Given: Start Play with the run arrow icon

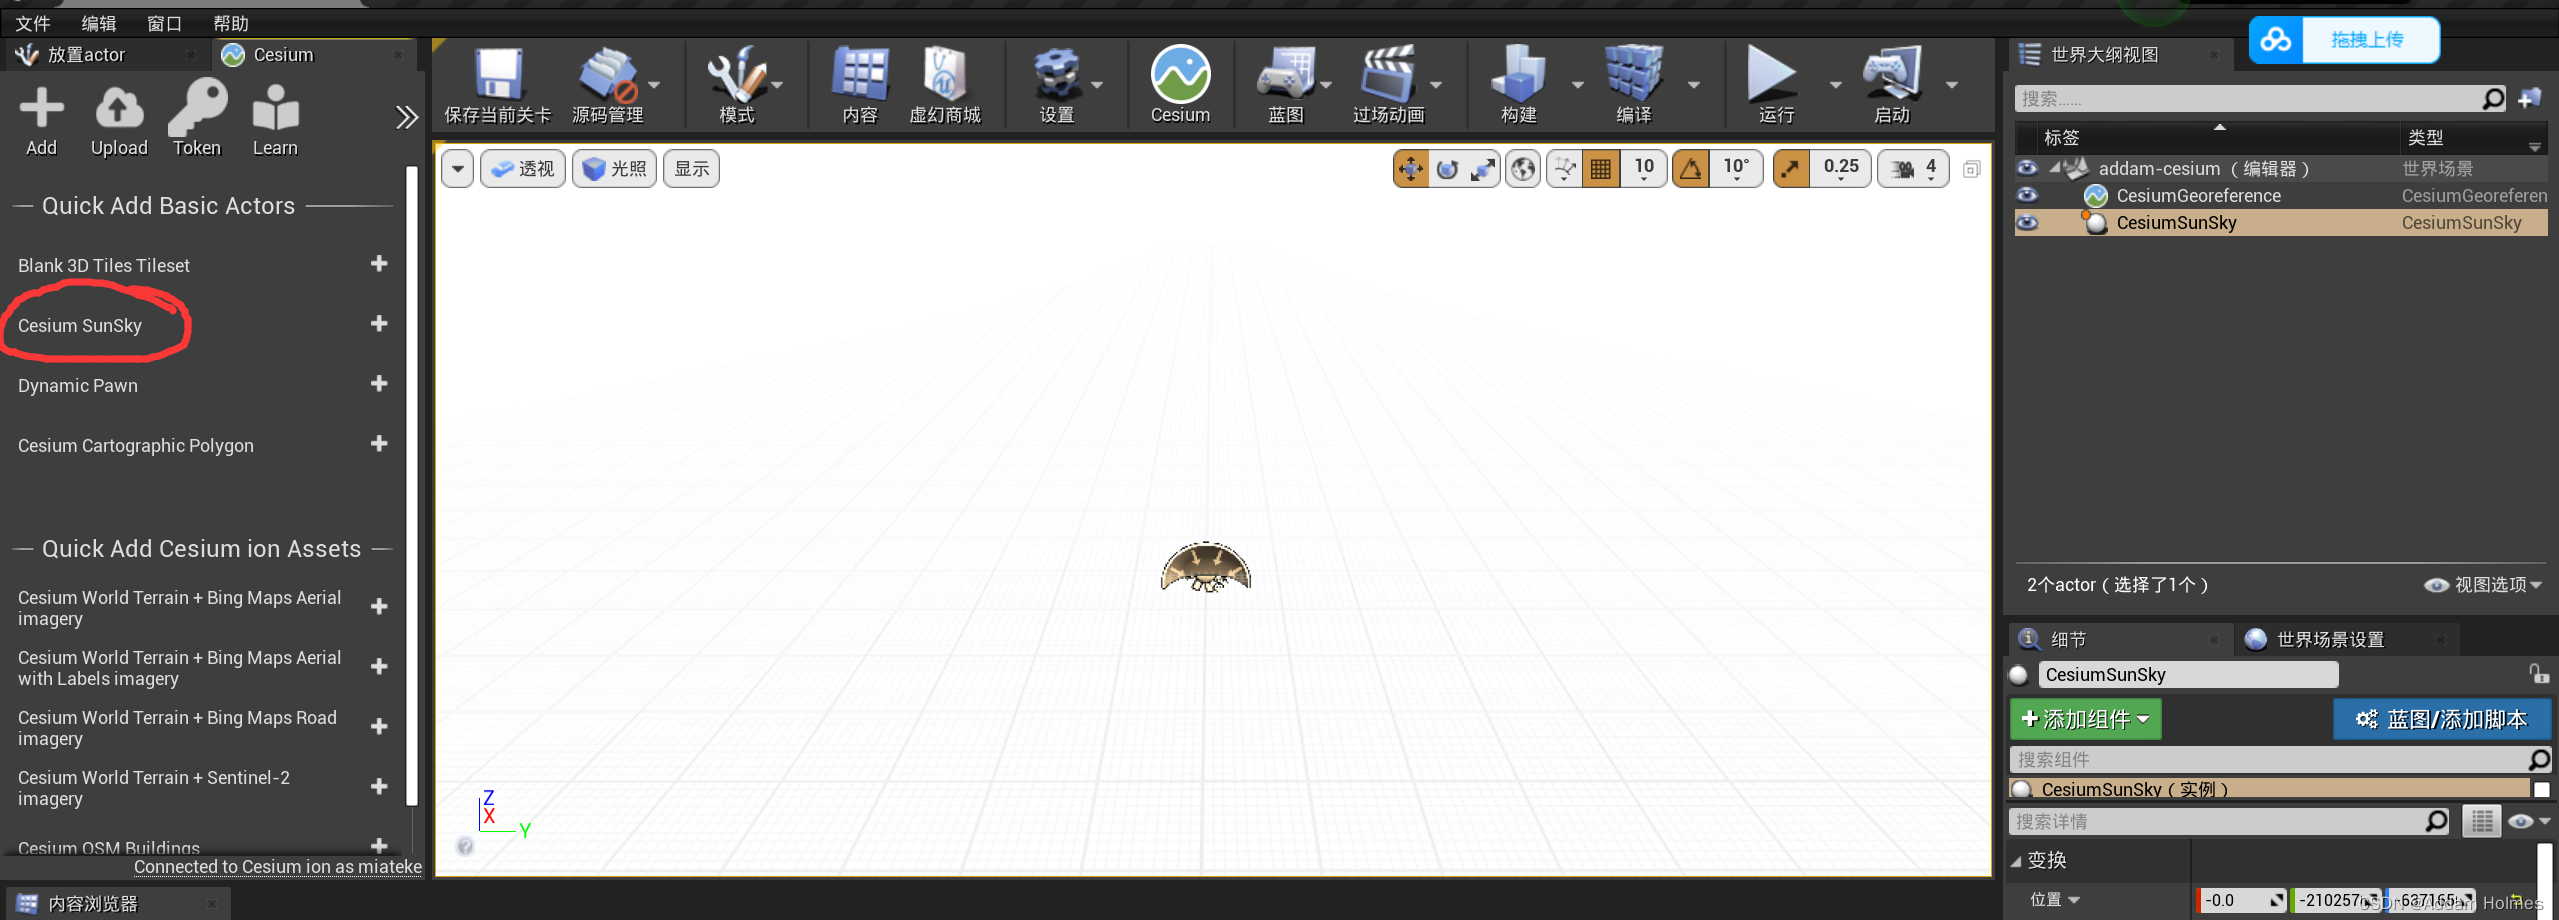Looking at the screenshot, I should click(1771, 74).
